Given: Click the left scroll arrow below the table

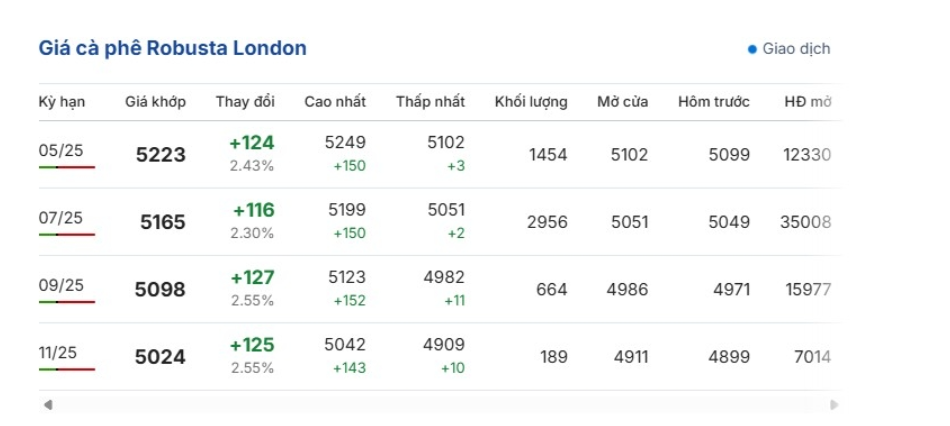Looking at the screenshot, I should tap(47, 405).
